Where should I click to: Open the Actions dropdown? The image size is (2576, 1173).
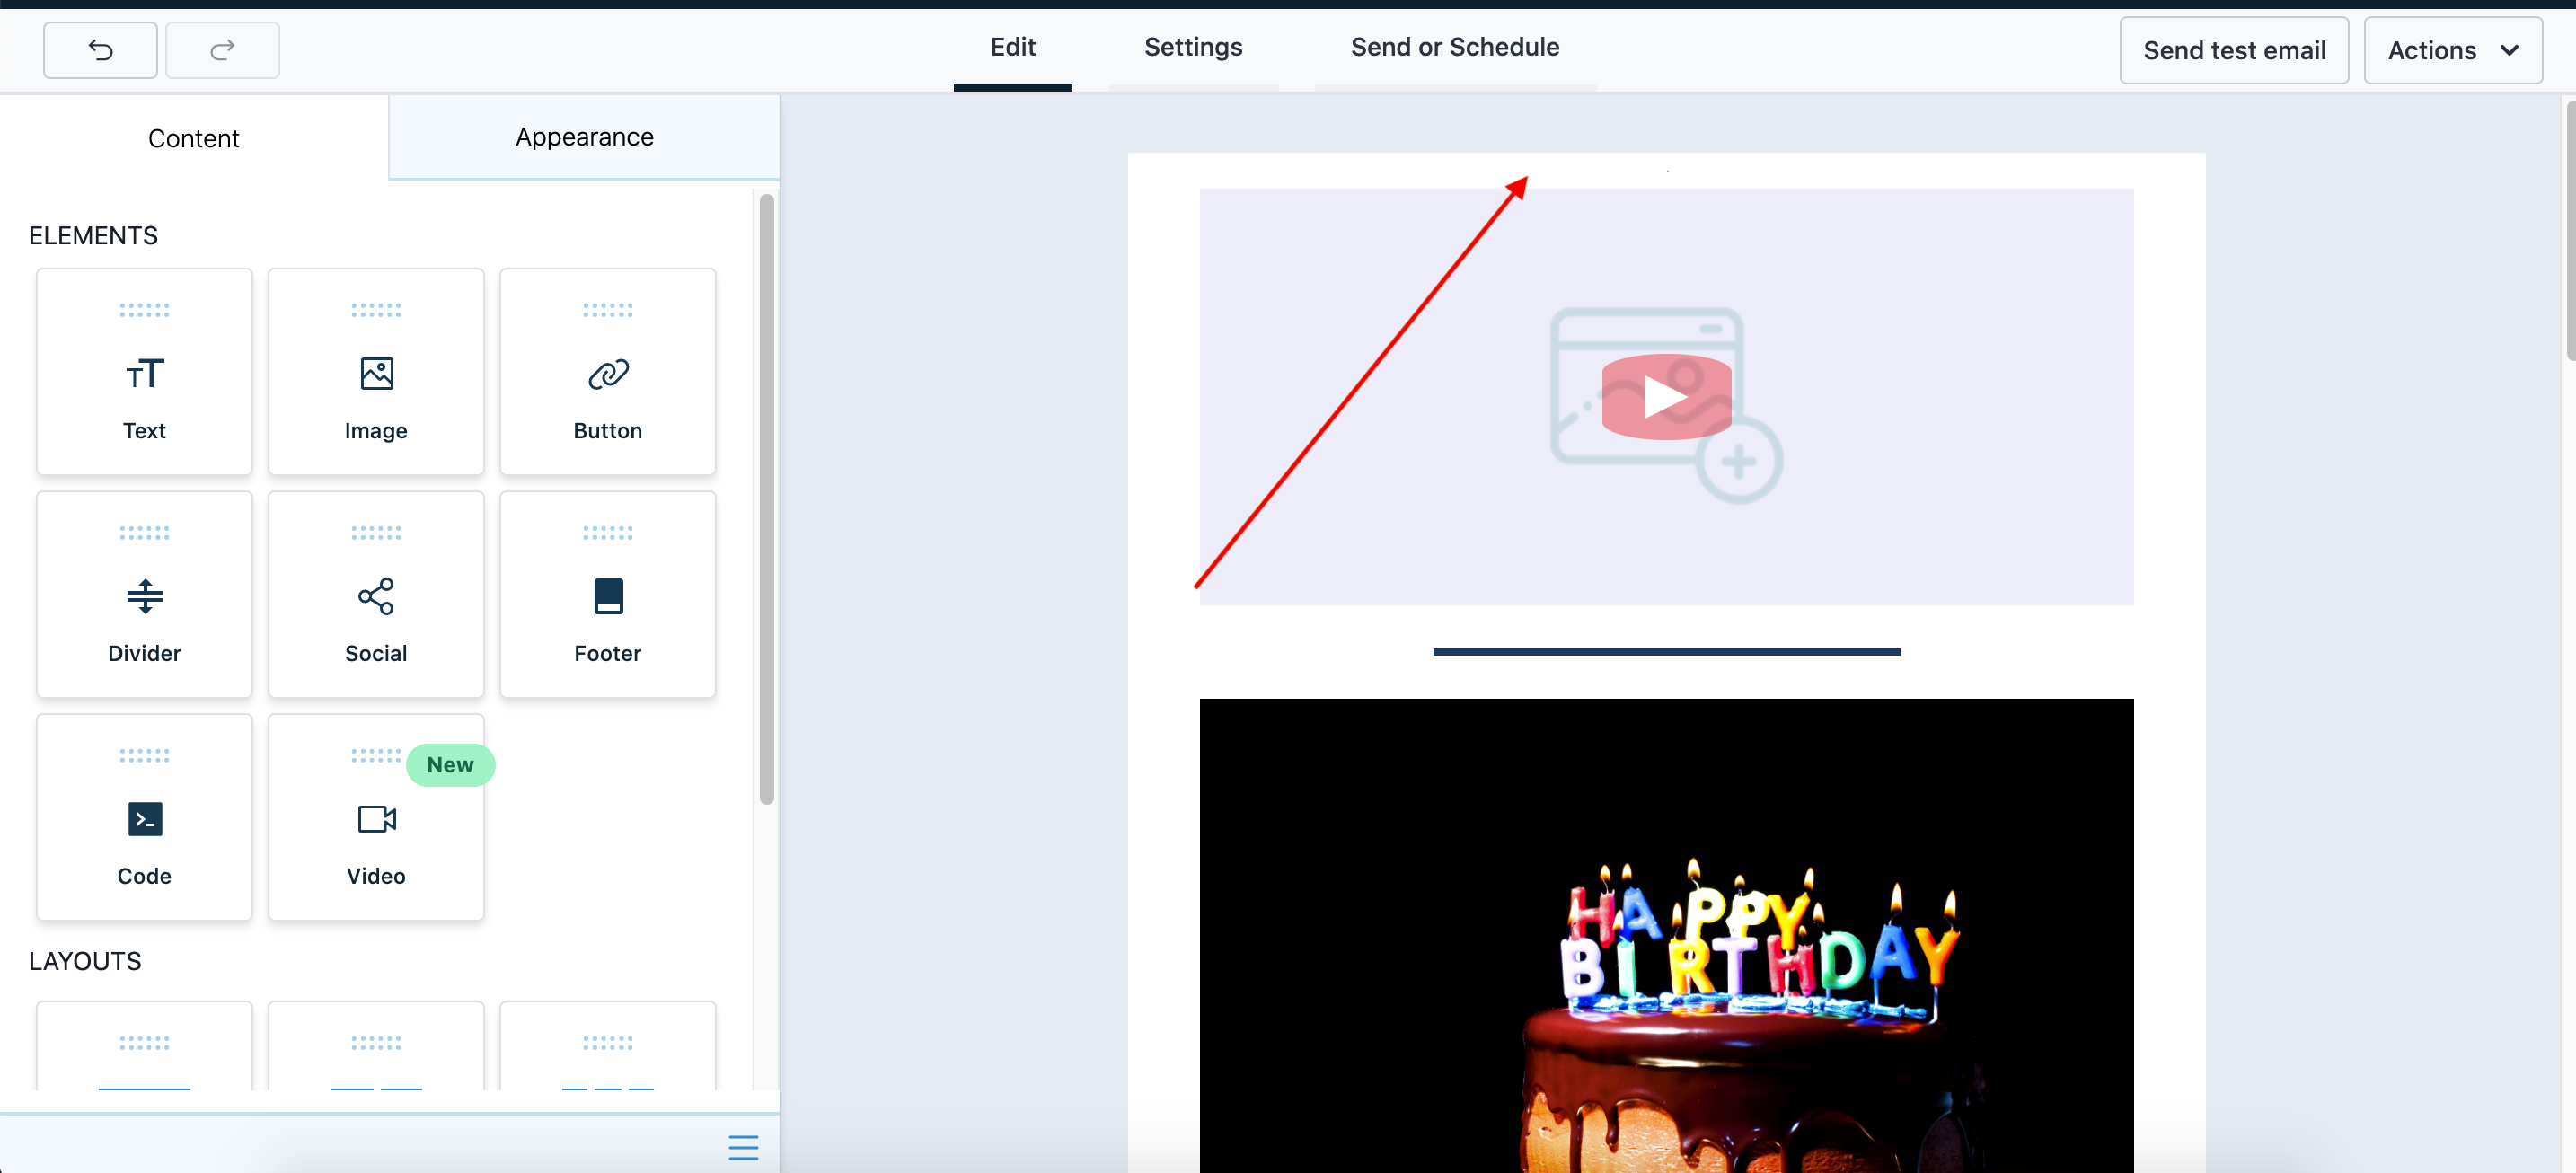[x=2452, y=50]
